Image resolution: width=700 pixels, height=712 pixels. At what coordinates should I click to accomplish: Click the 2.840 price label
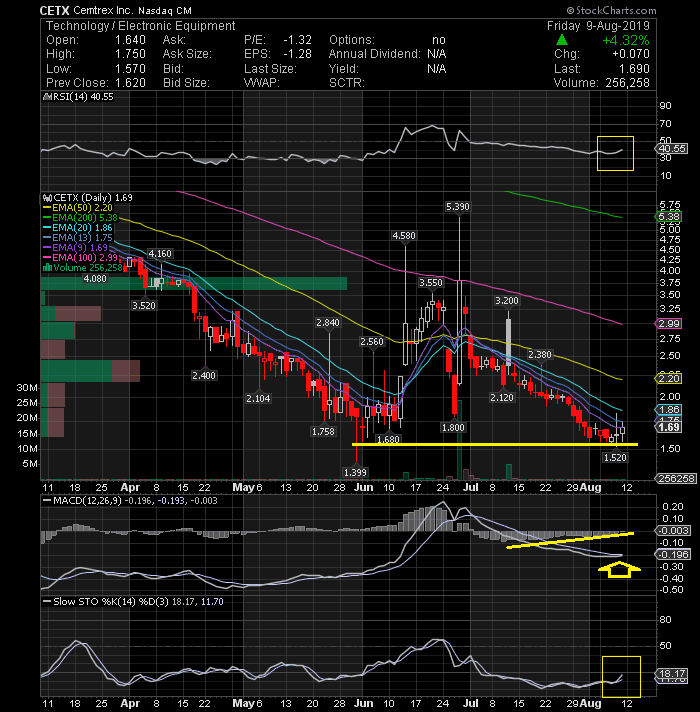click(328, 322)
